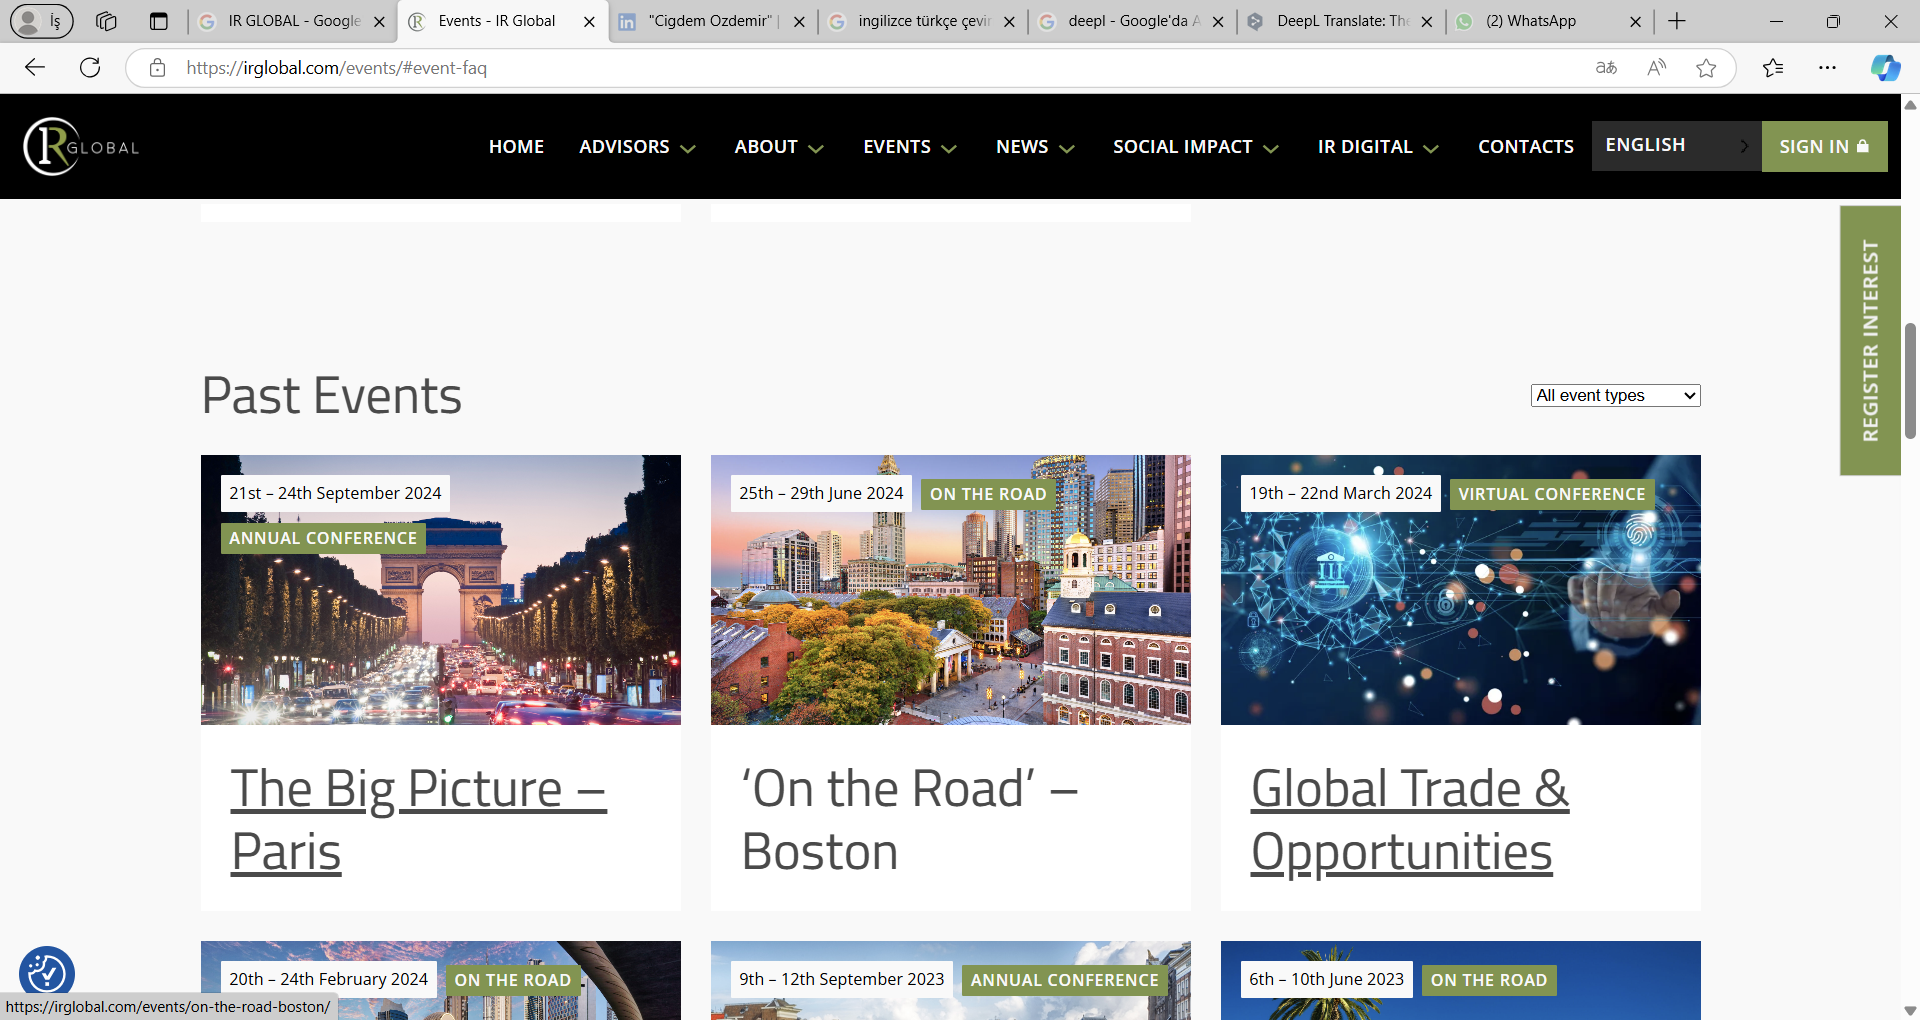Expand the NEWS menu

pyautogui.click(x=1035, y=146)
